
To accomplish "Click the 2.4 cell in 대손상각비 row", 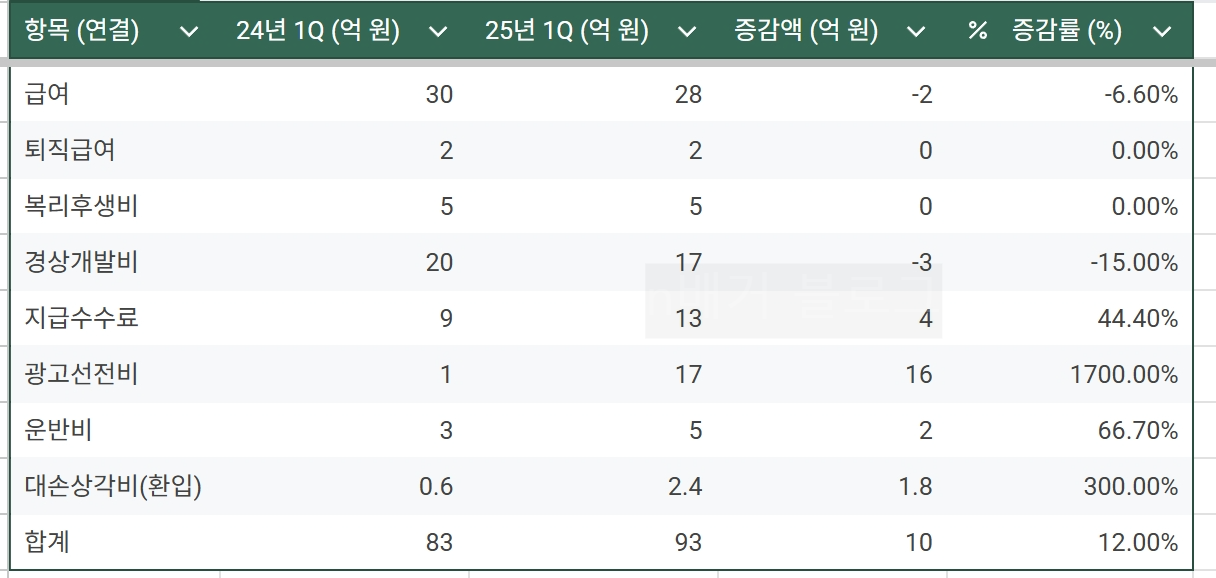I will coord(686,486).
